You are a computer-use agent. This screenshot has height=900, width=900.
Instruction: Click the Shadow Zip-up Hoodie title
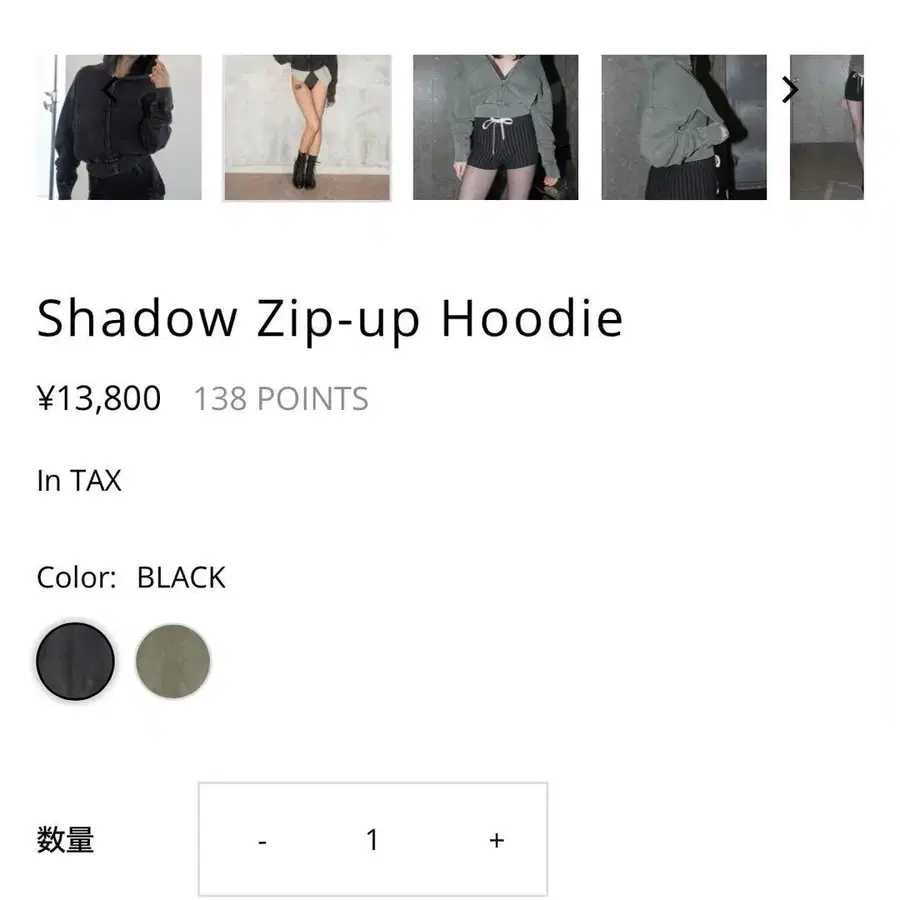(330, 319)
